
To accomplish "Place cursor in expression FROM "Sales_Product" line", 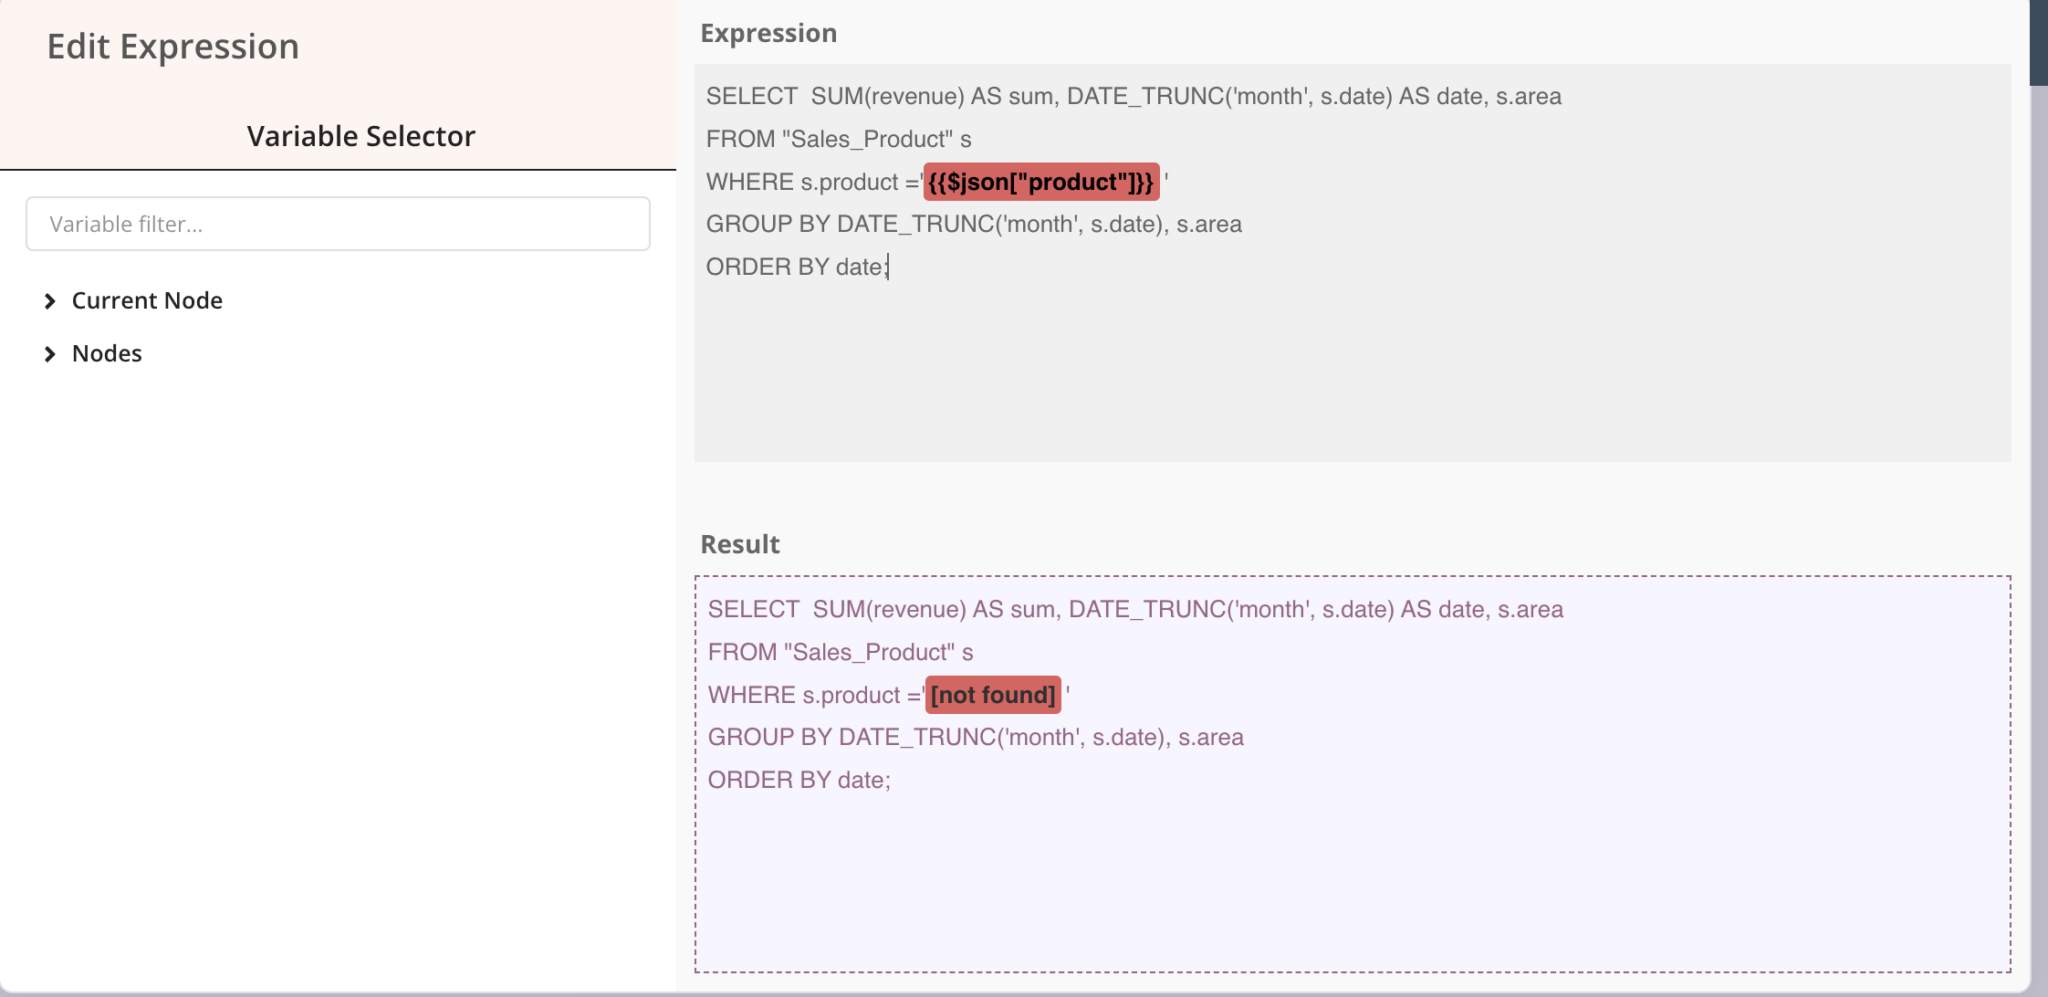I will pyautogui.click(x=838, y=140).
